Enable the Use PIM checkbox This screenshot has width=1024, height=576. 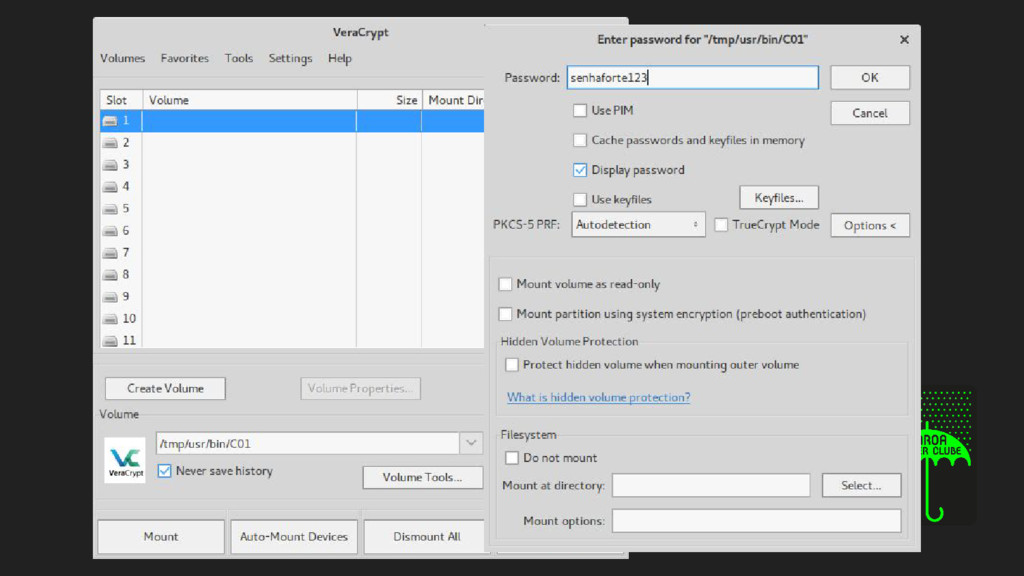580,110
